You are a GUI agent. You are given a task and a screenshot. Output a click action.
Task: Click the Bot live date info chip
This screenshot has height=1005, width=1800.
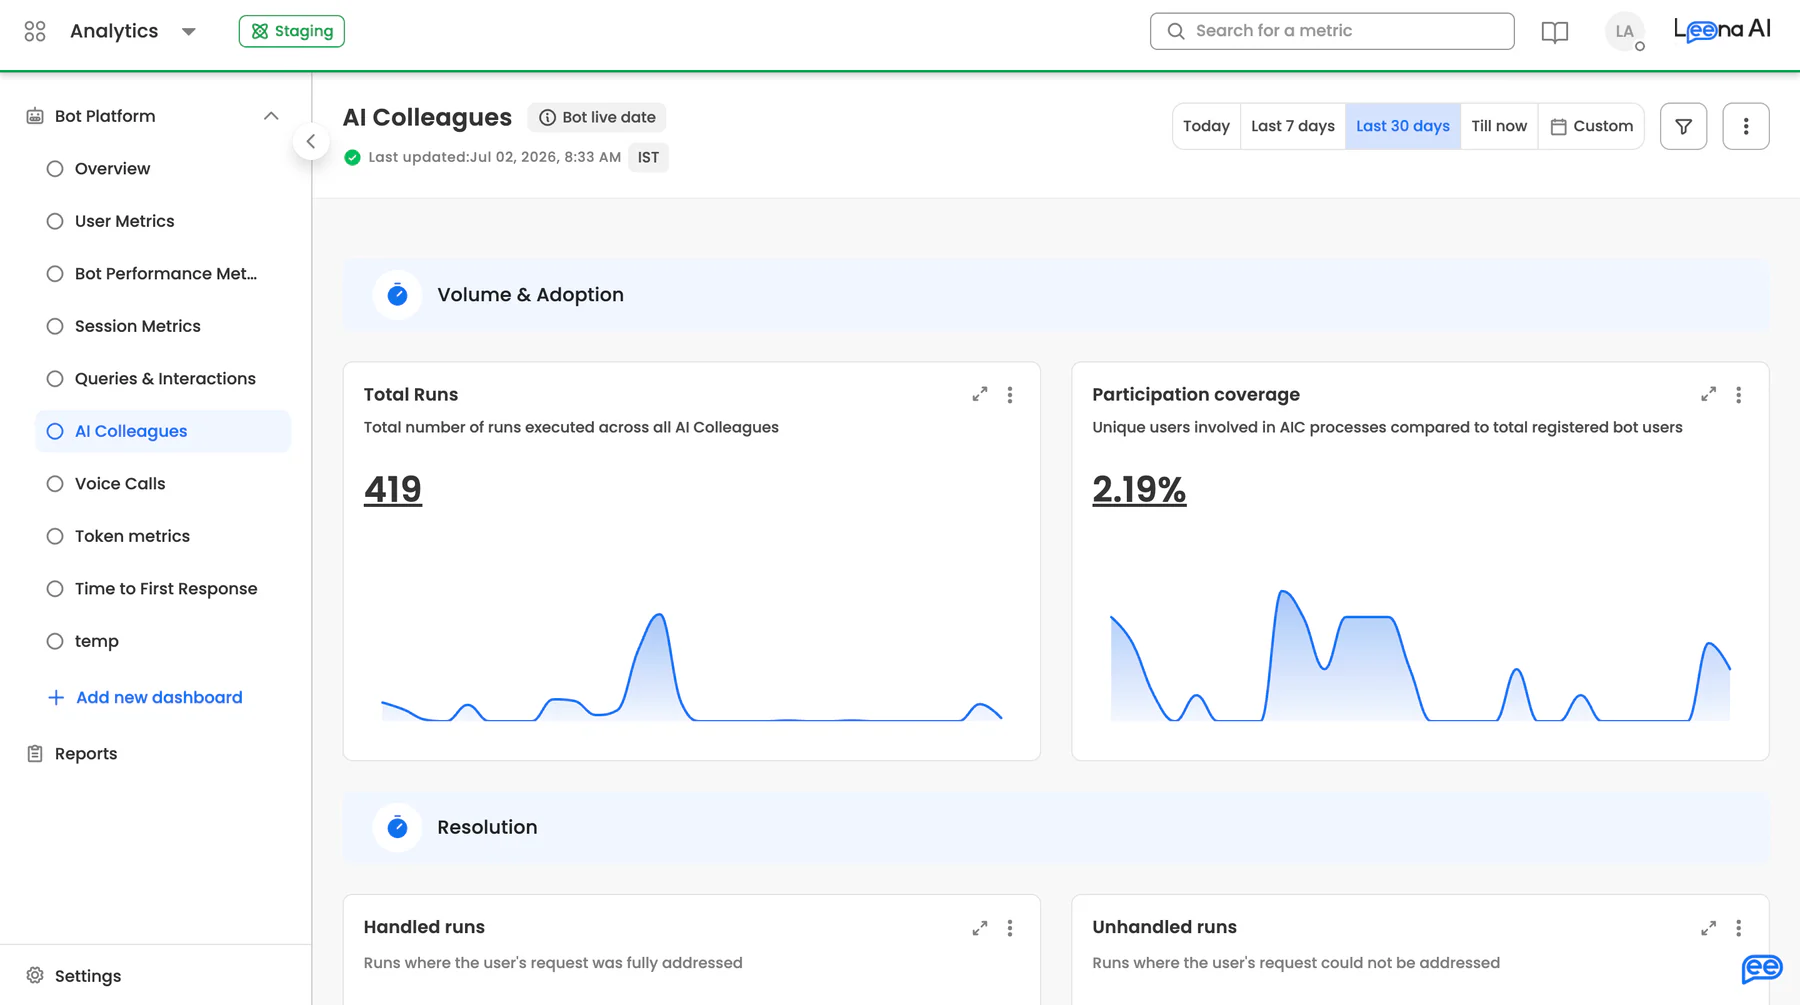coord(597,117)
